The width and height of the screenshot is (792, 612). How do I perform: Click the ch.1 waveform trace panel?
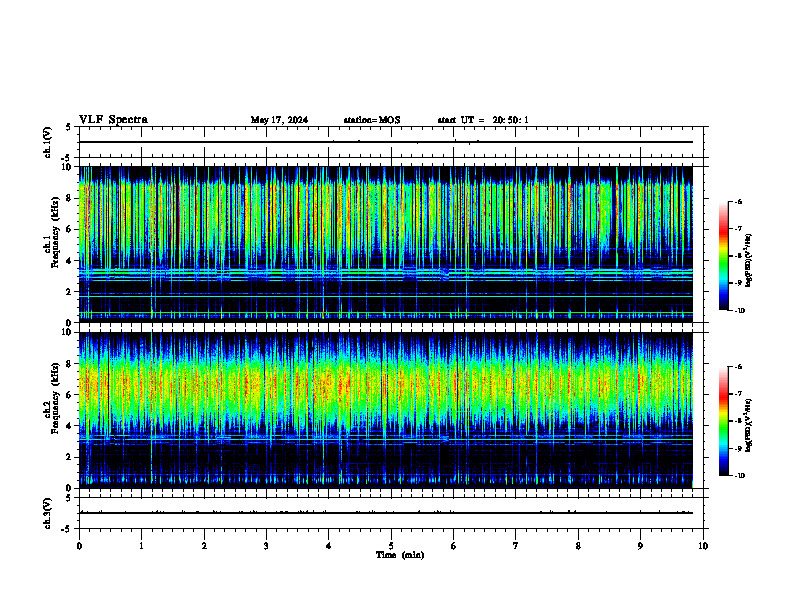pos(391,142)
